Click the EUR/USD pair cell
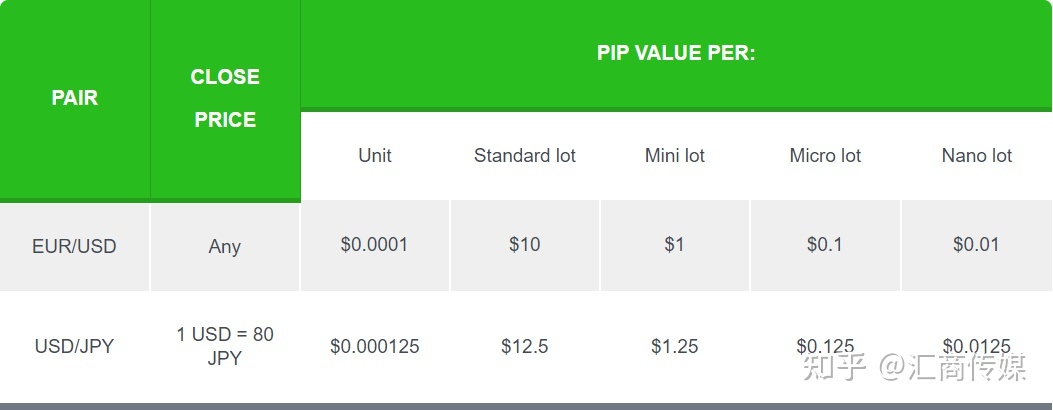1053x410 pixels. (x=75, y=245)
